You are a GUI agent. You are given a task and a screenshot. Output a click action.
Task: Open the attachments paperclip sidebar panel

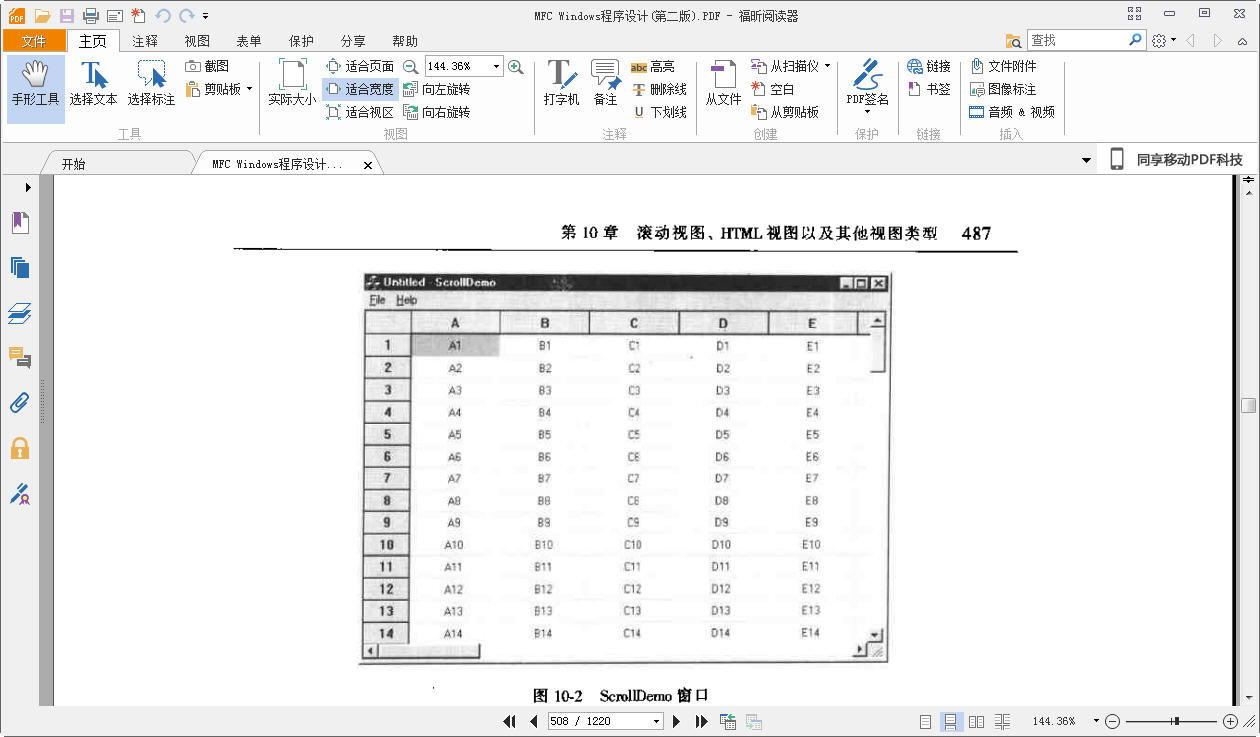[x=20, y=403]
